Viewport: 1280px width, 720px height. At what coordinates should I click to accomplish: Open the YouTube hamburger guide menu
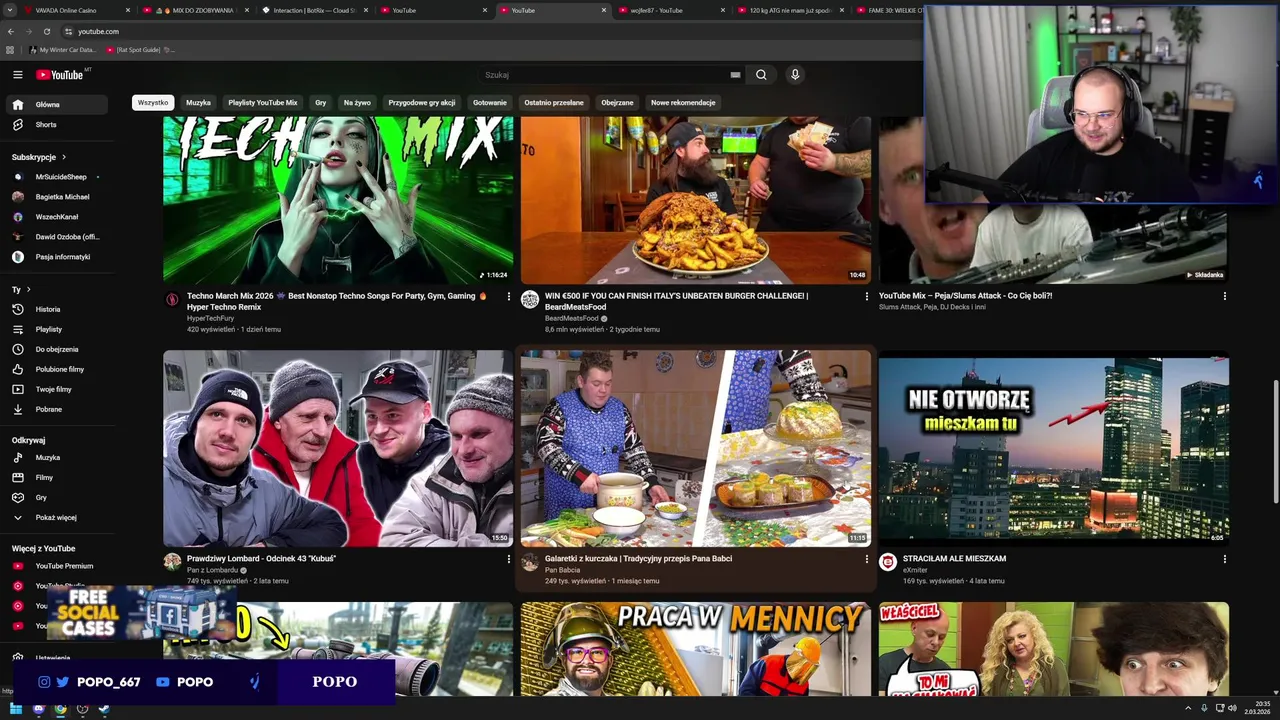(17, 74)
